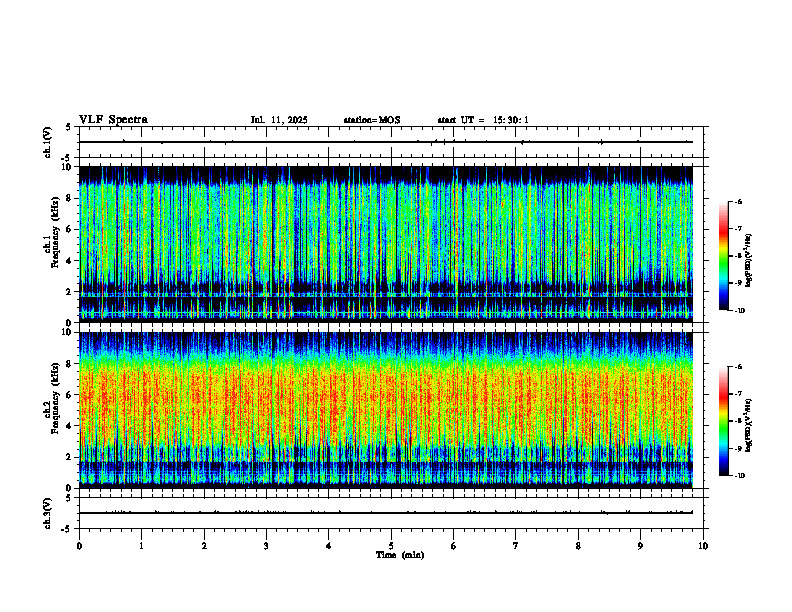792x612 pixels.
Task: Click inside the ch.1 spectrogram panel
Action: 386,244
